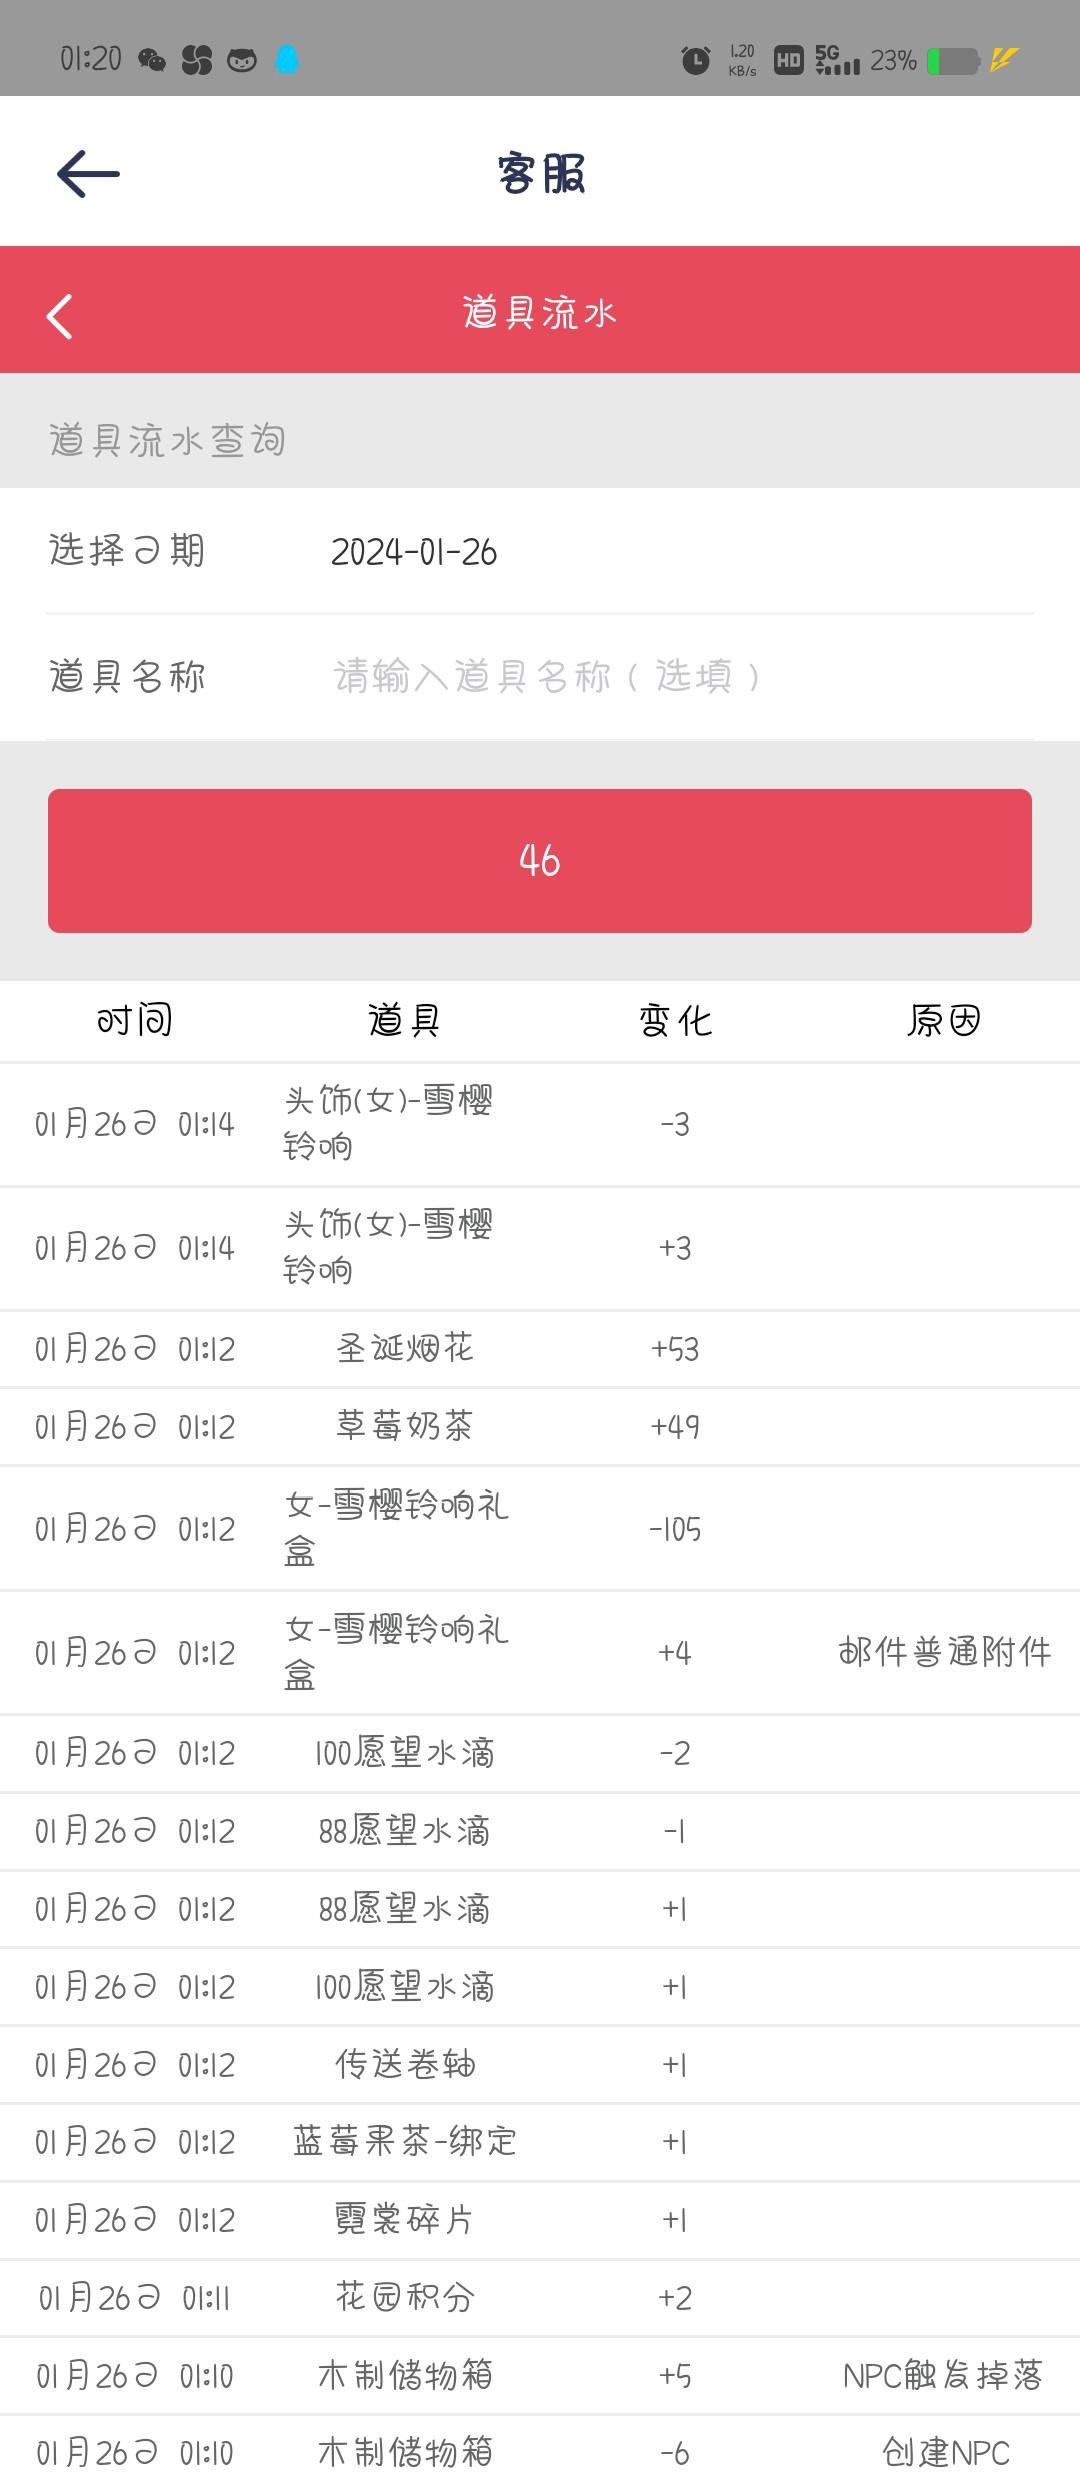Tap the 草莓奶茶 record row
Screen dimensions: 1080x2483
tap(540, 1427)
